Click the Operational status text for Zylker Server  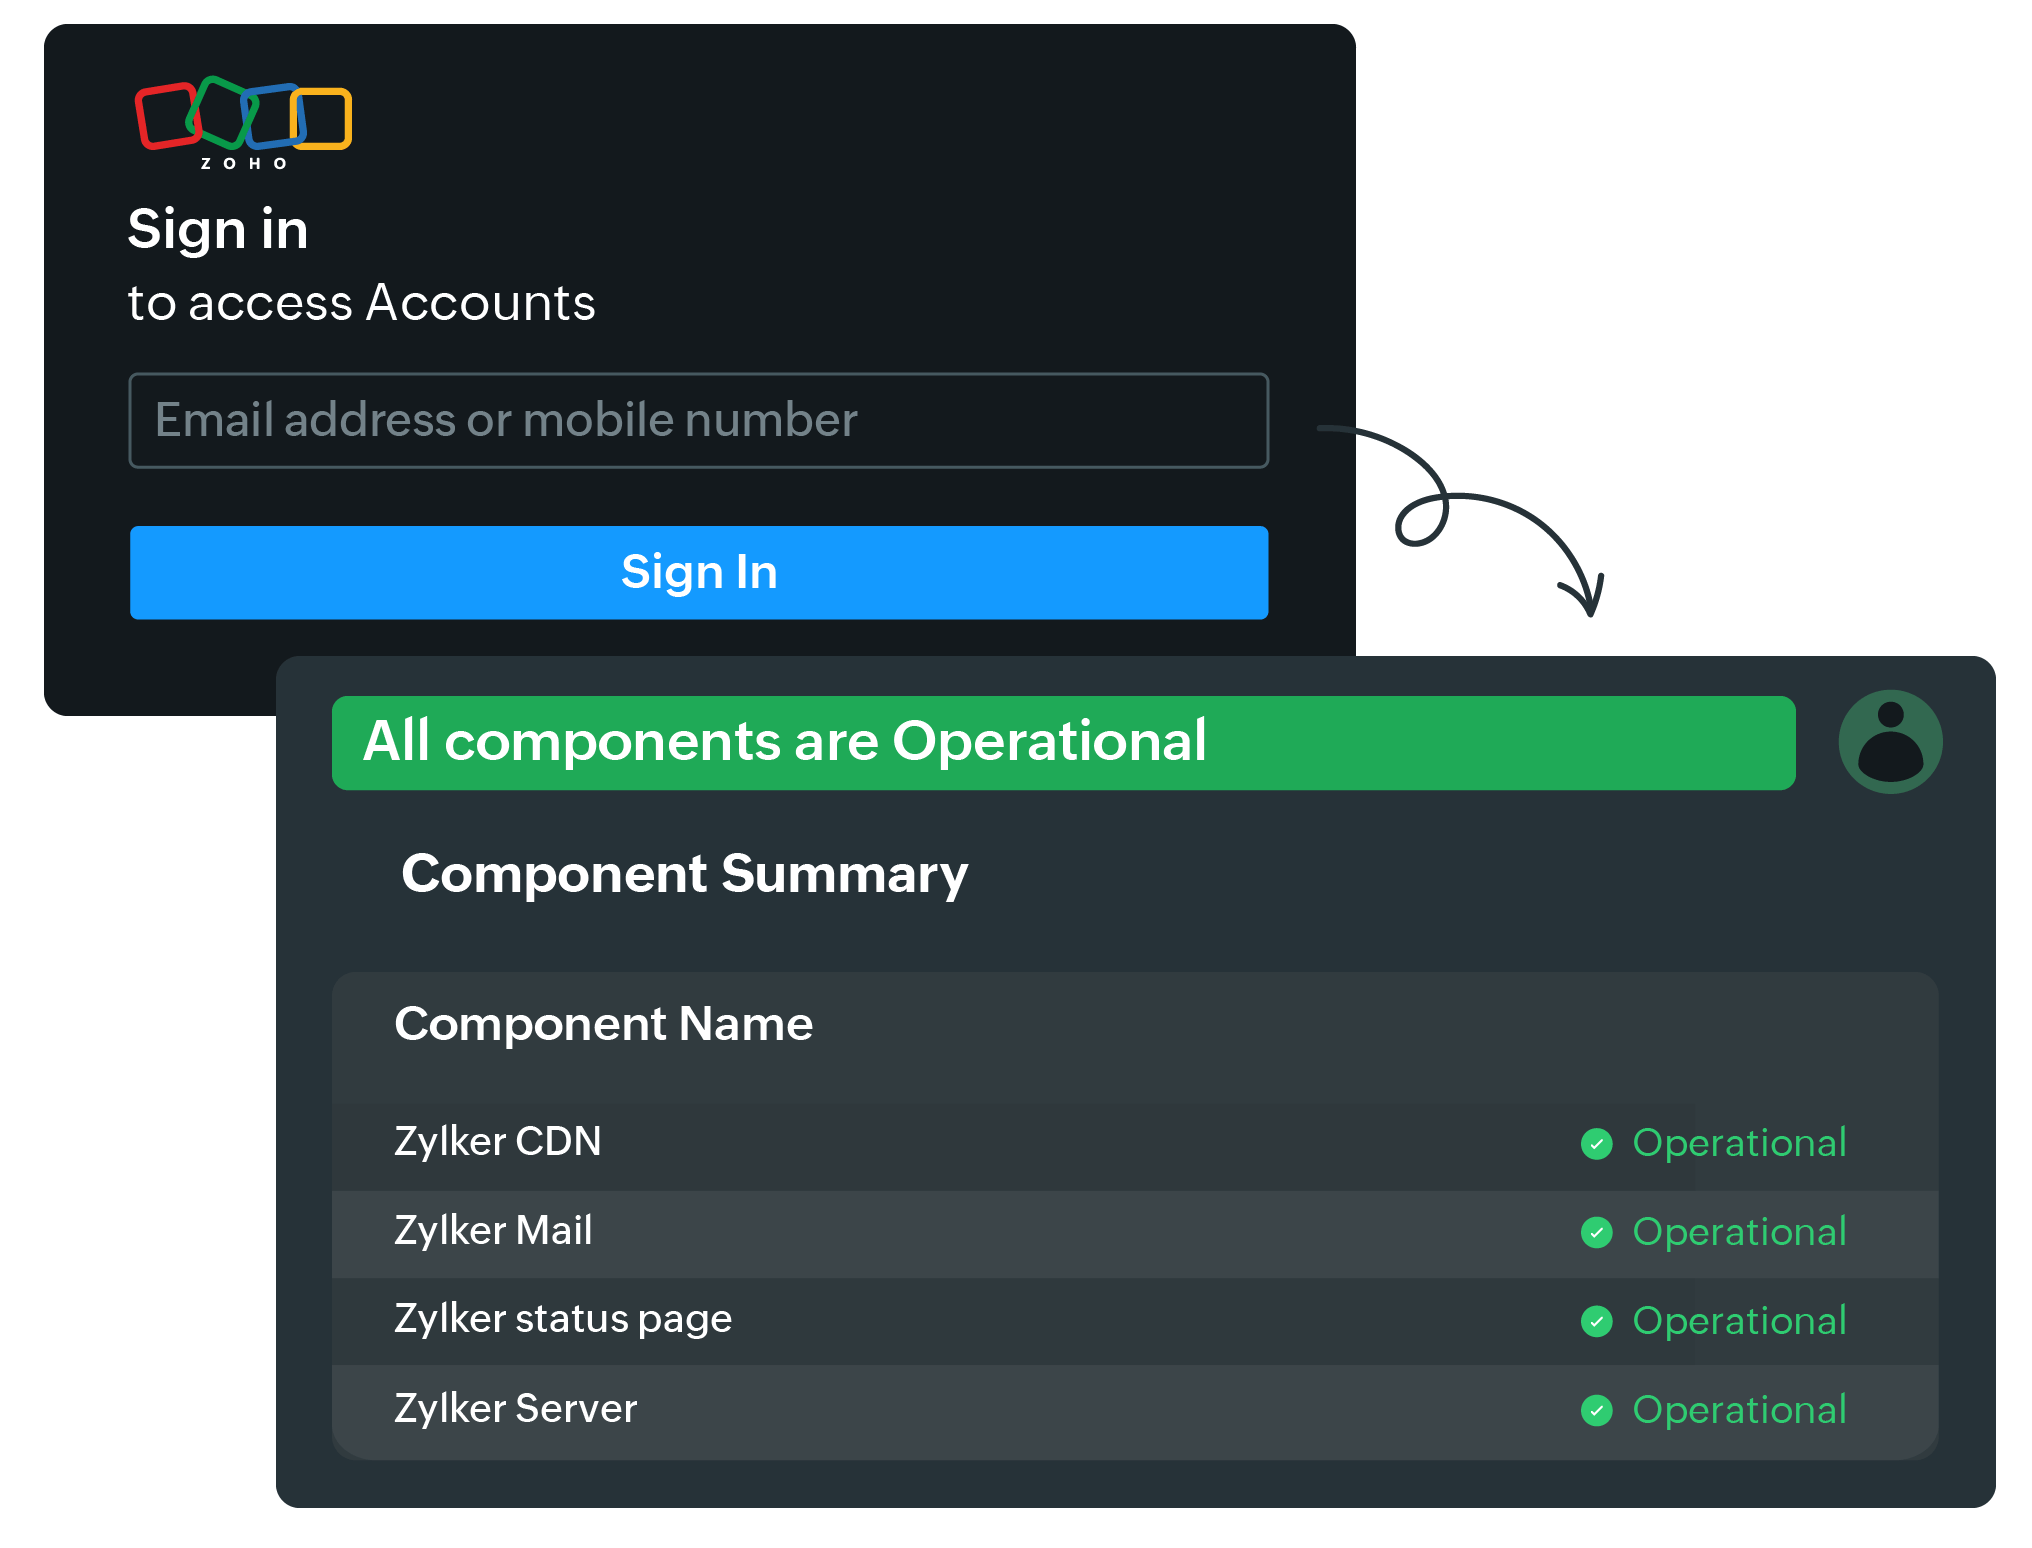click(1739, 1410)
